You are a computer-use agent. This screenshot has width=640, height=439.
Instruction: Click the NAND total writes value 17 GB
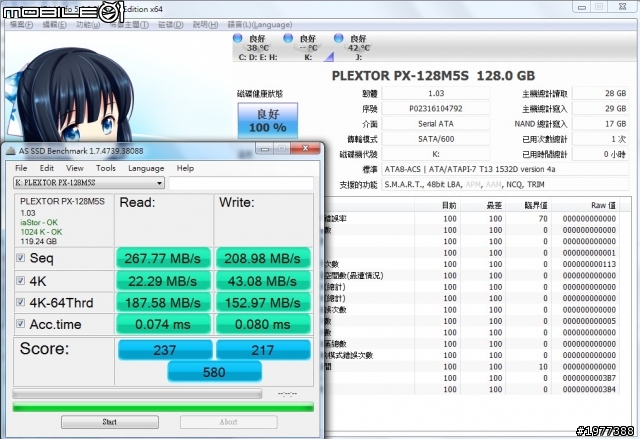click(x=600, y=124)
